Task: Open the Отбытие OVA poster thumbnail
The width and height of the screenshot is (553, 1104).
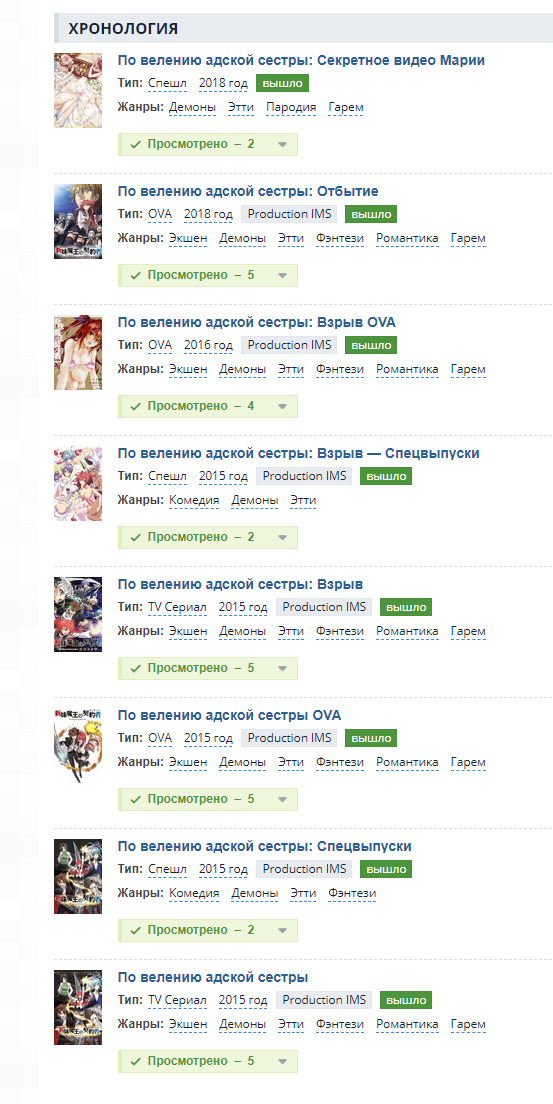Action: tap(77, 222)
